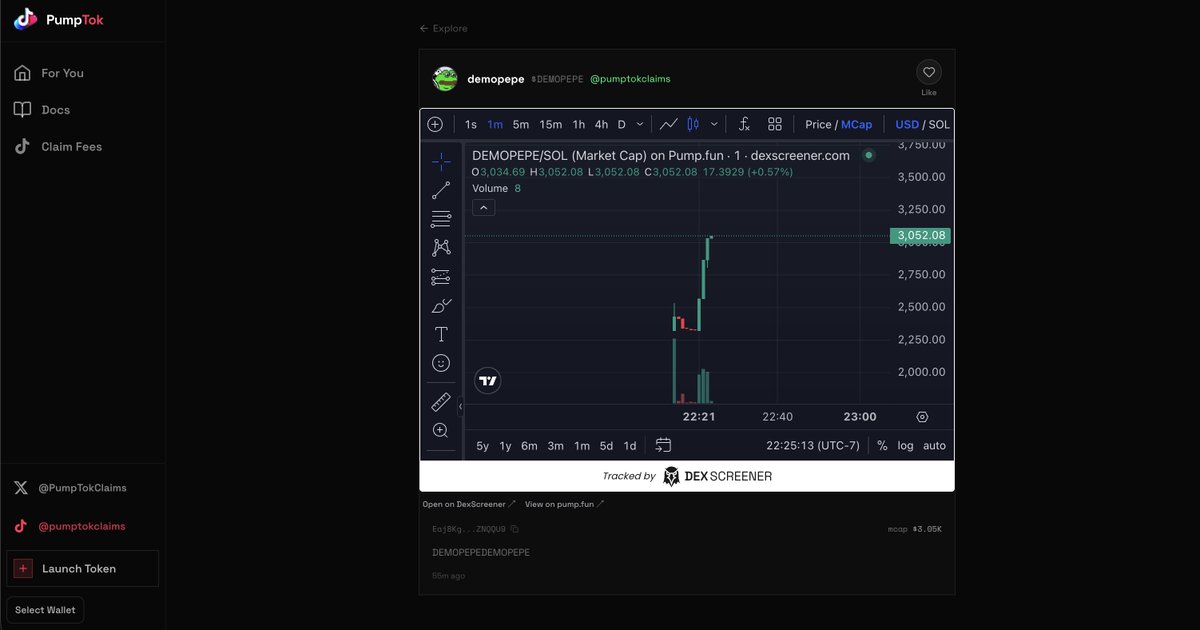Open the Docs page
Viewport: 1200px width, 630px height.
click(56, 110)
